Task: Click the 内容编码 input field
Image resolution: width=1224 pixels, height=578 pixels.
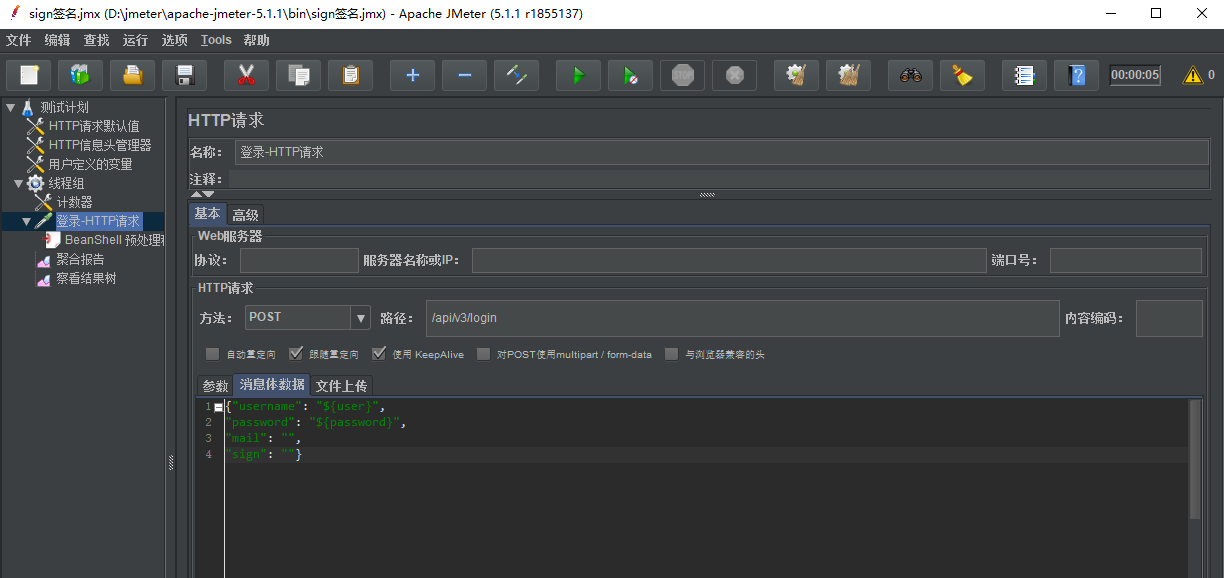Action: click(x=1169, y=318)
